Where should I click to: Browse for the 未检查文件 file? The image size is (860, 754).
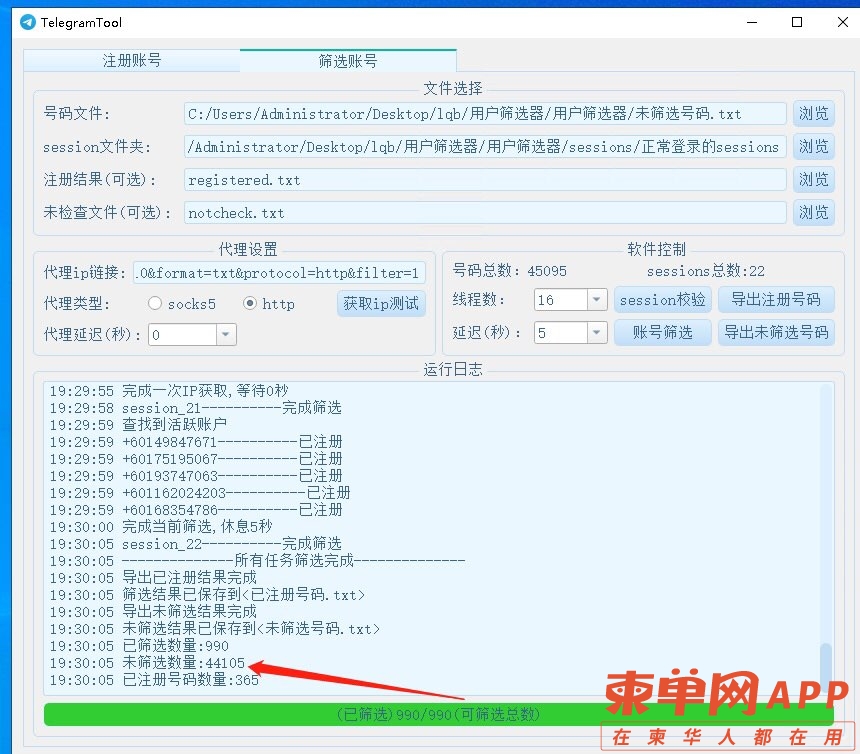[813, 212]
